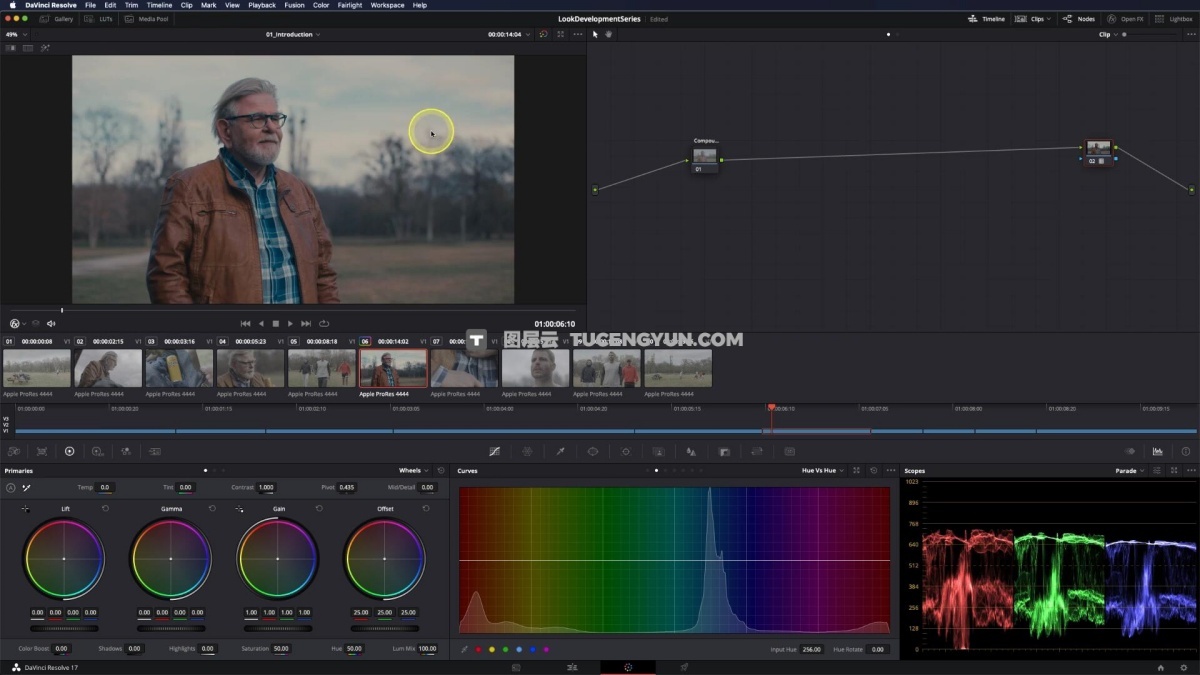Open the Playback menu
1200x675 pixels.
[262, 5]
